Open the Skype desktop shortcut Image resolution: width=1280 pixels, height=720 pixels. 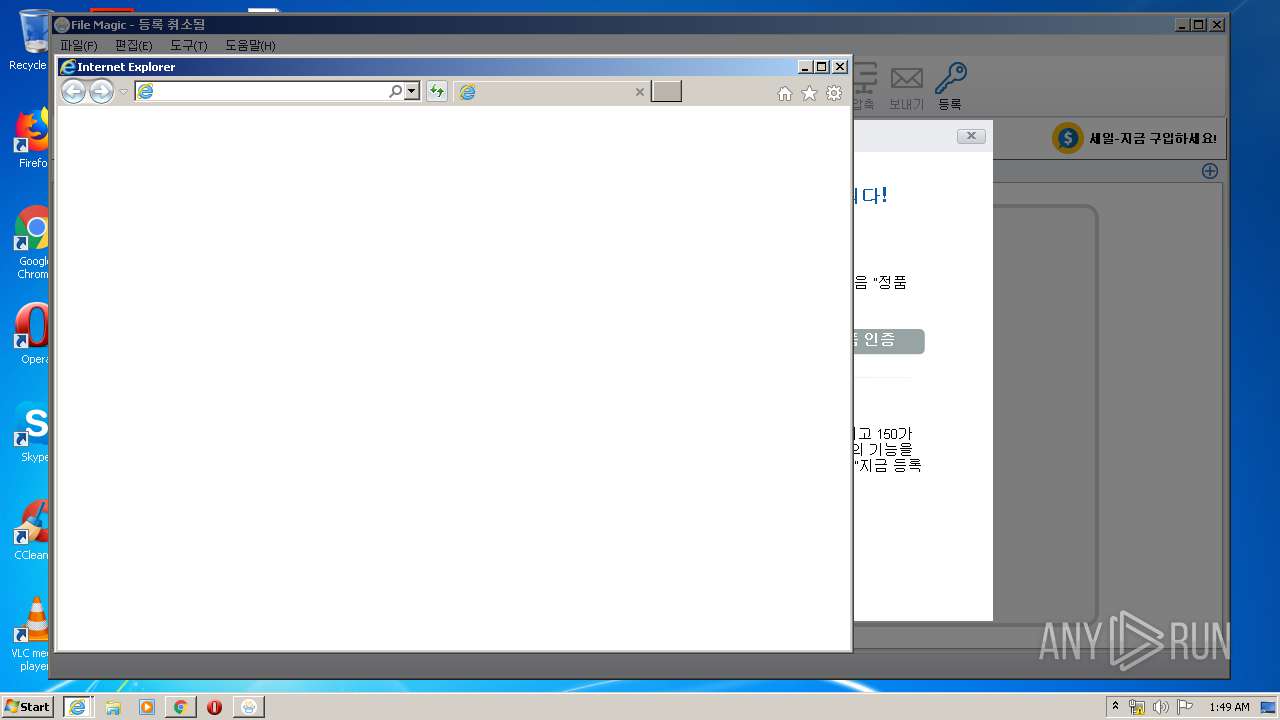point(34,432)
